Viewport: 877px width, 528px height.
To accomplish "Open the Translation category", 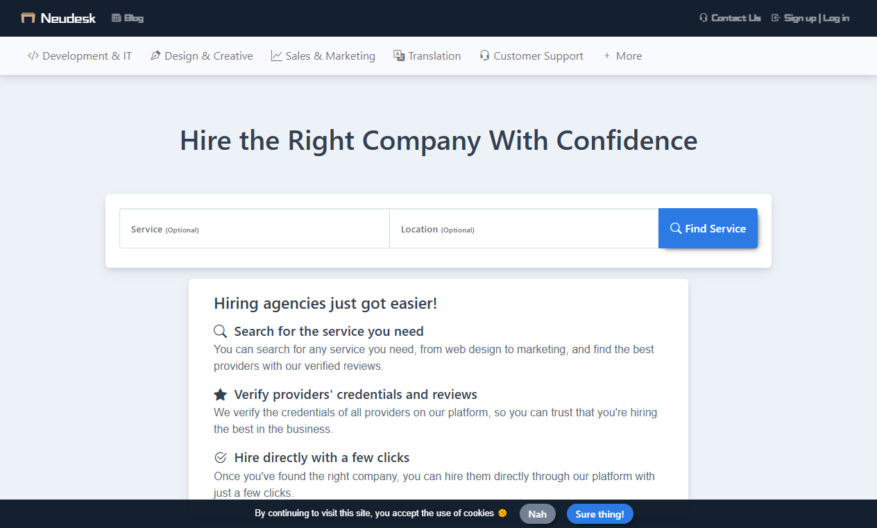I will 427,56.
